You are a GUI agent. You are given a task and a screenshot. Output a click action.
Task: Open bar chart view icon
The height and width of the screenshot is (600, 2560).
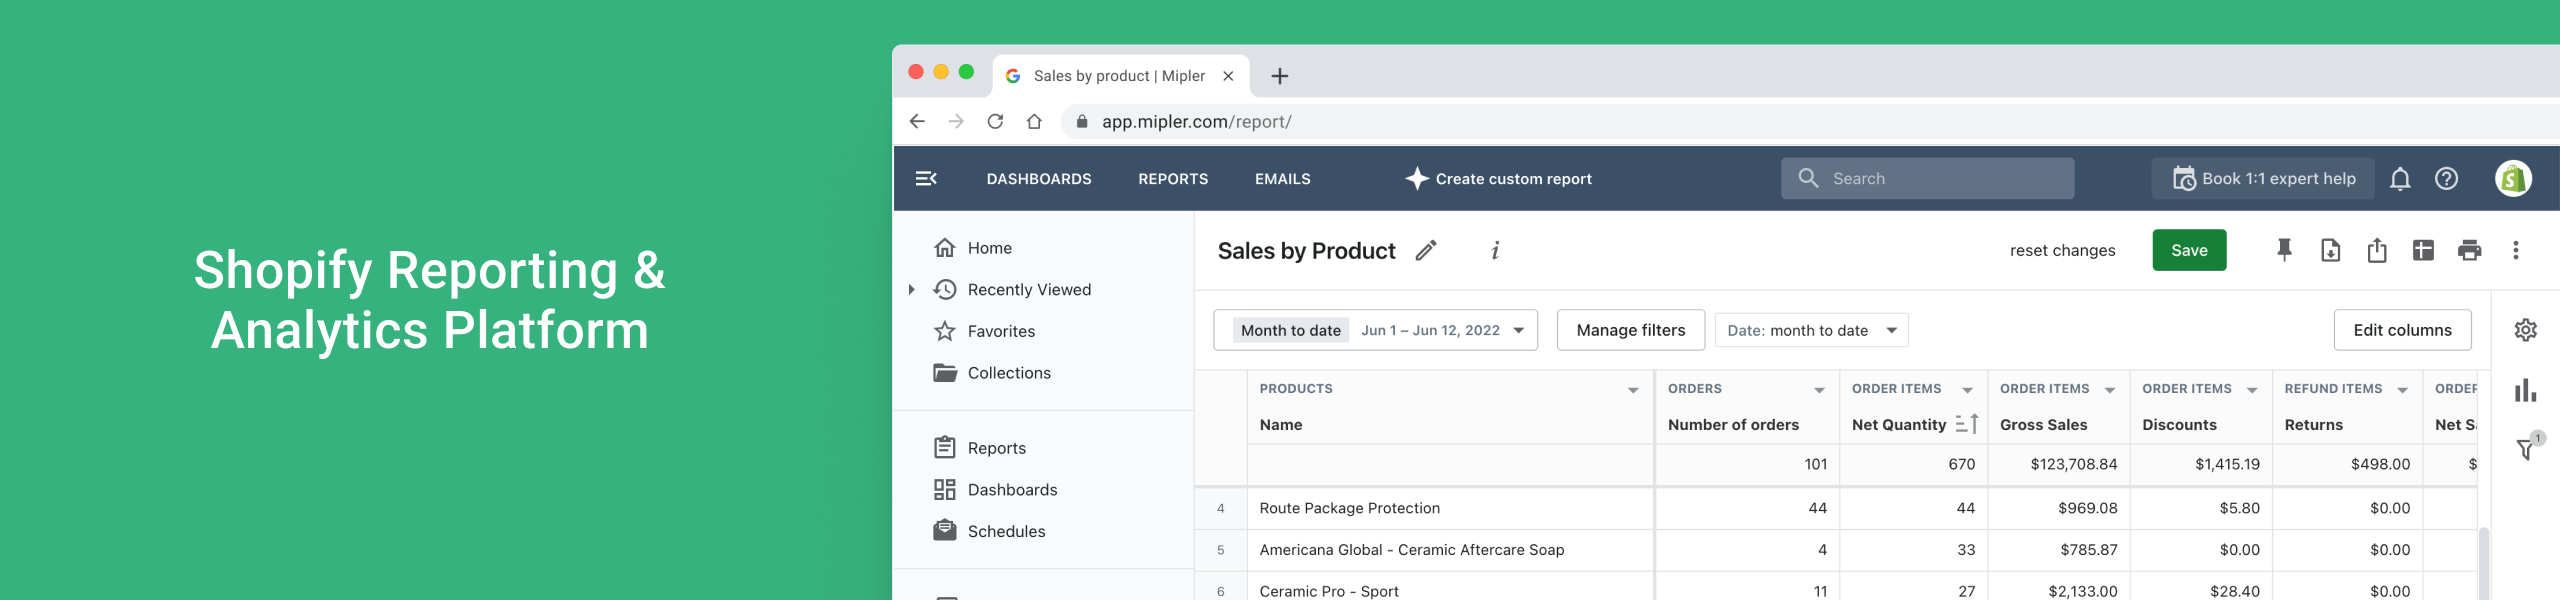[x=2526, y=390]
